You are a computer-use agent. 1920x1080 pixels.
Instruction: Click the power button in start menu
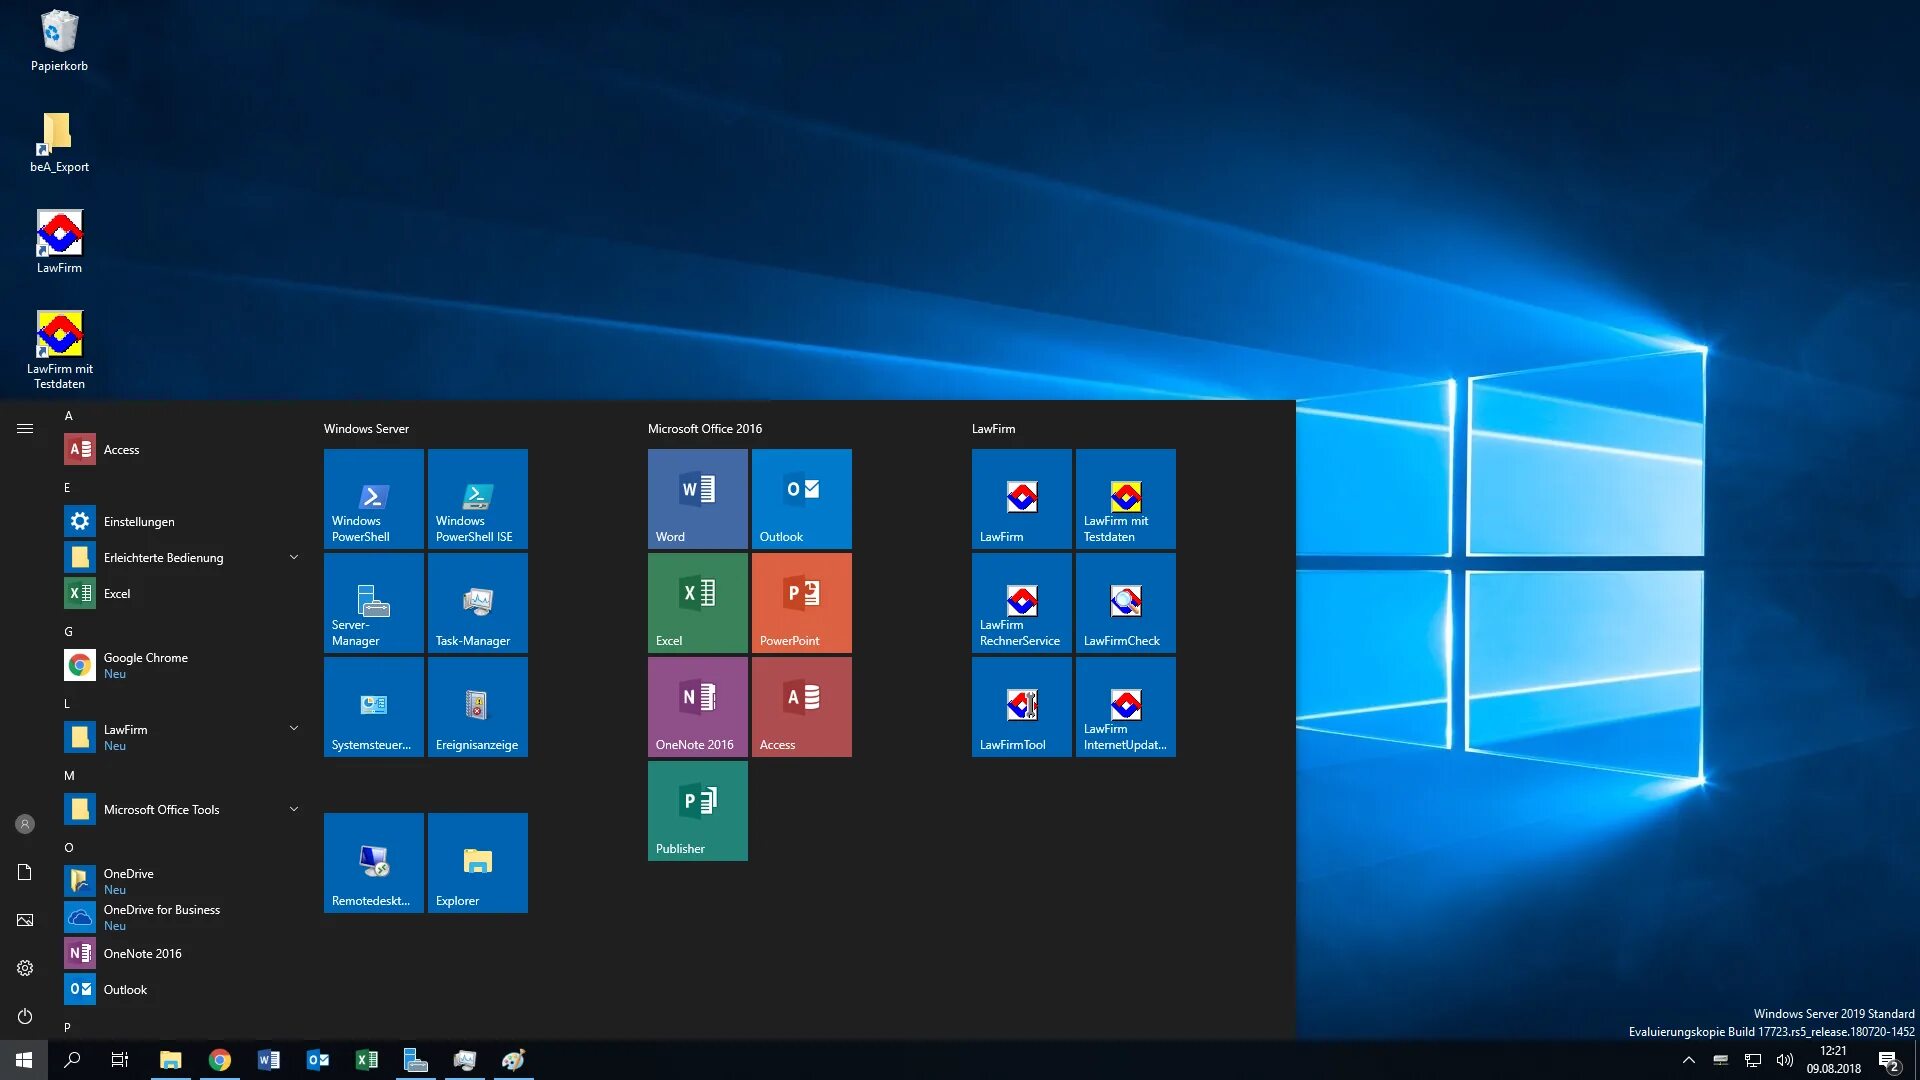pos(25,1016)
